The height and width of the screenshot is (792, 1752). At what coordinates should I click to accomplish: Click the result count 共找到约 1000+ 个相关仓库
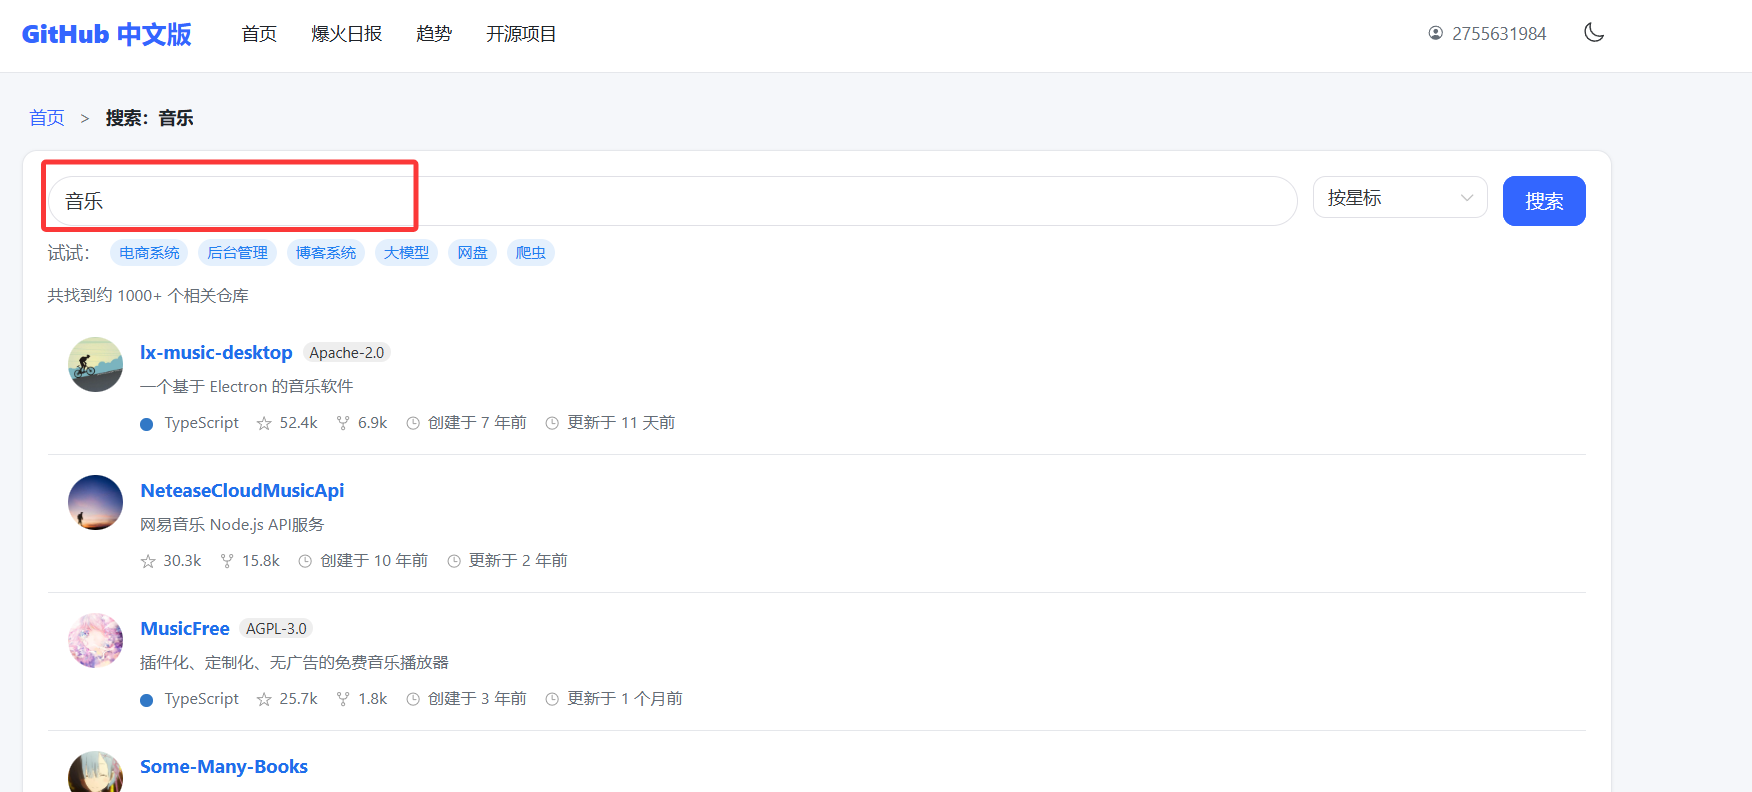[x=148, y=295]
